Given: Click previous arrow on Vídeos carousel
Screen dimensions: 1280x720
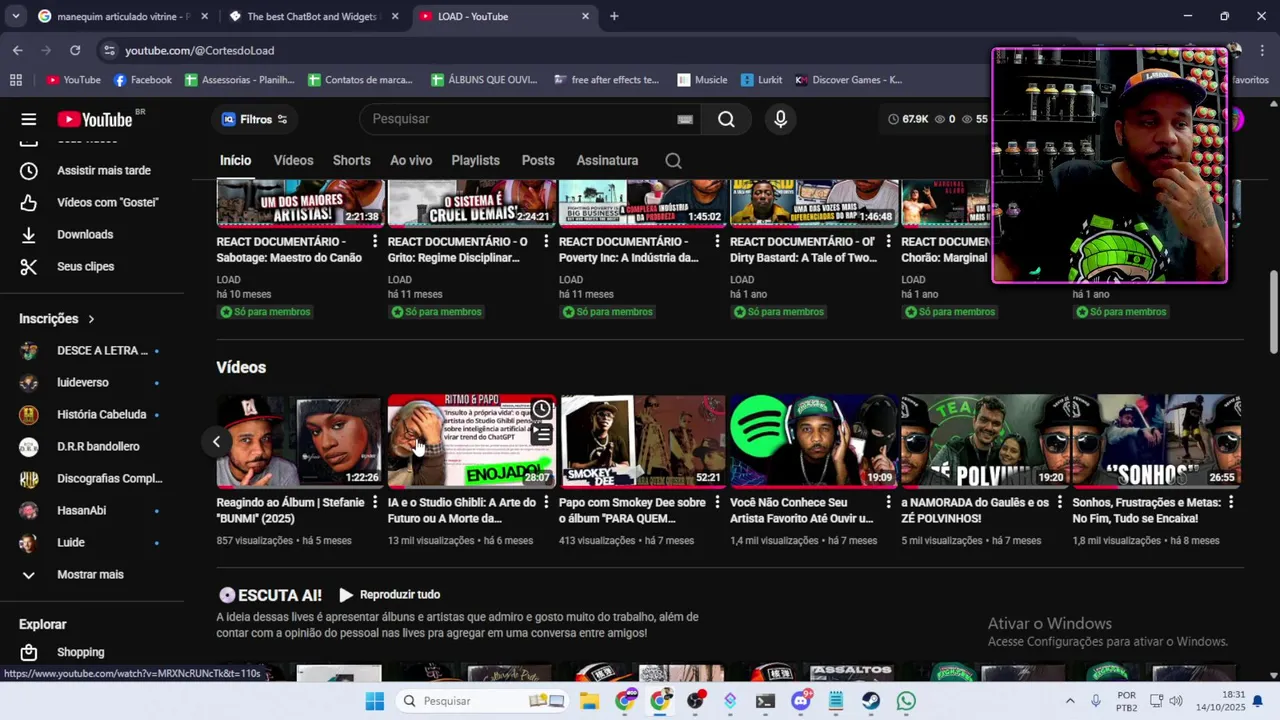Looking at the screenshot, I should pos(216,441).
